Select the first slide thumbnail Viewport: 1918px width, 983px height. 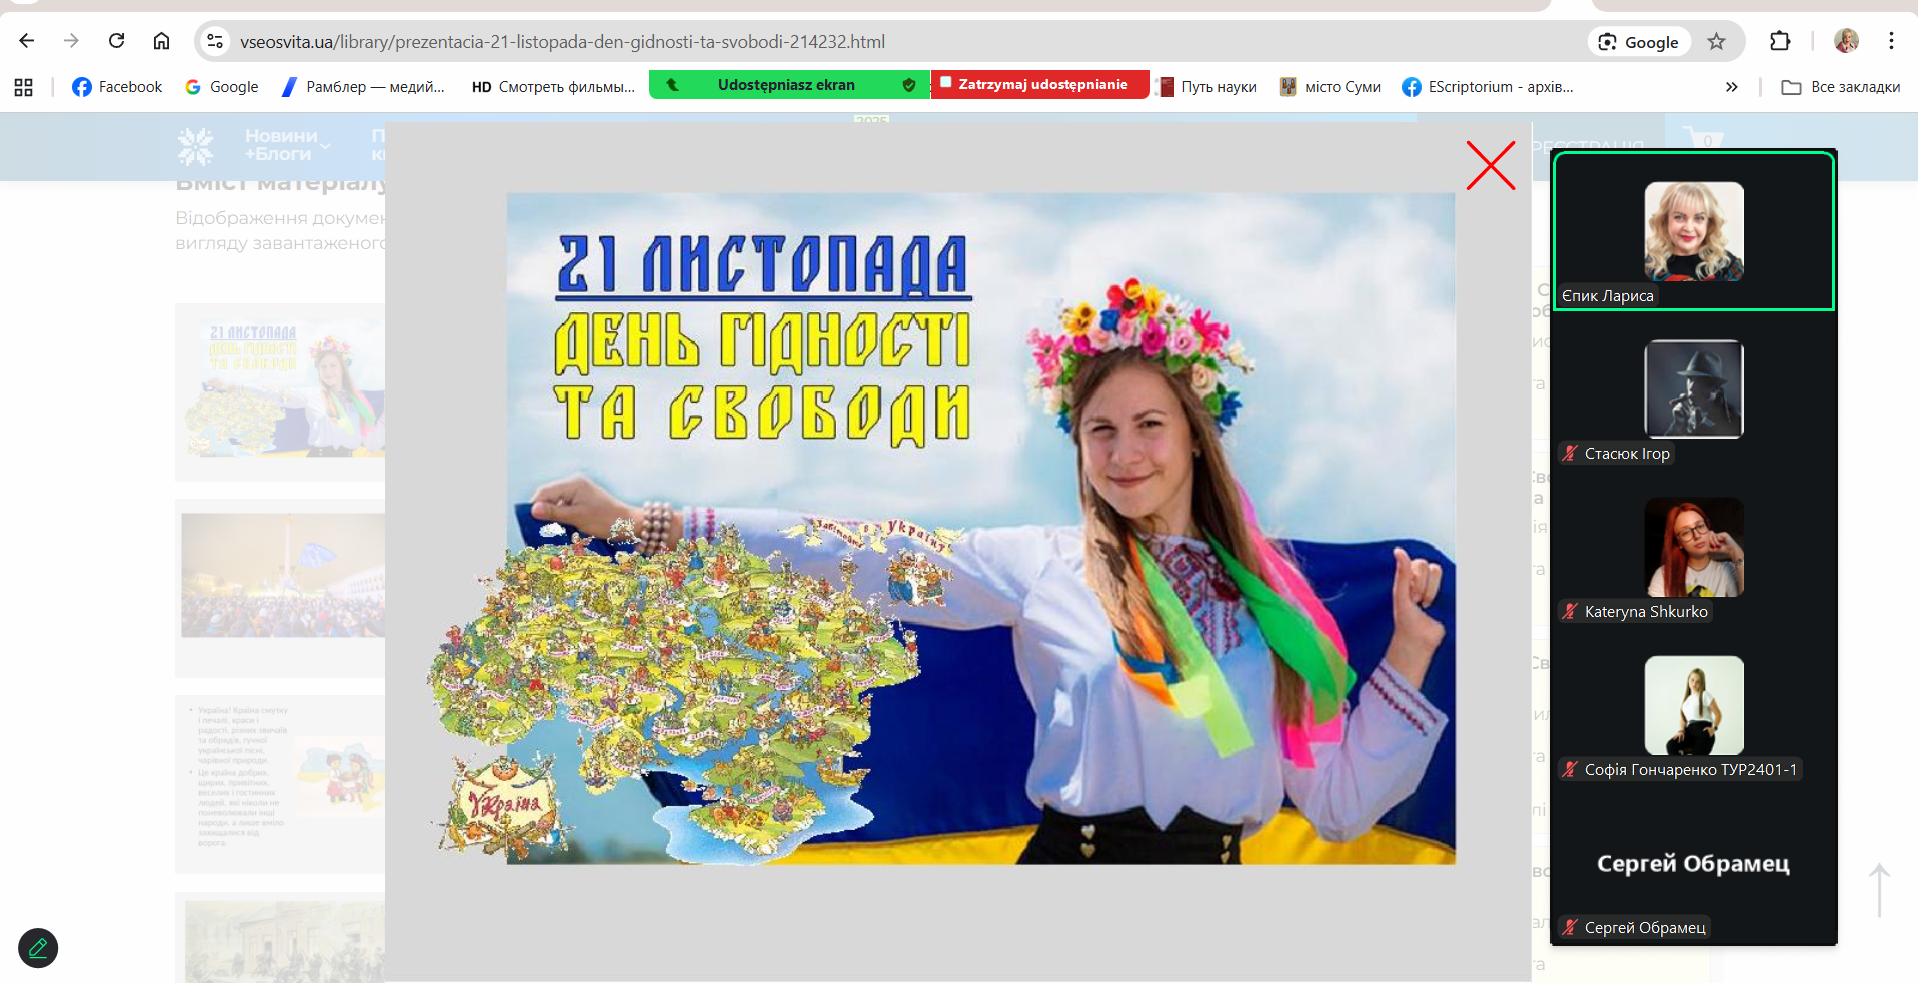281,390
